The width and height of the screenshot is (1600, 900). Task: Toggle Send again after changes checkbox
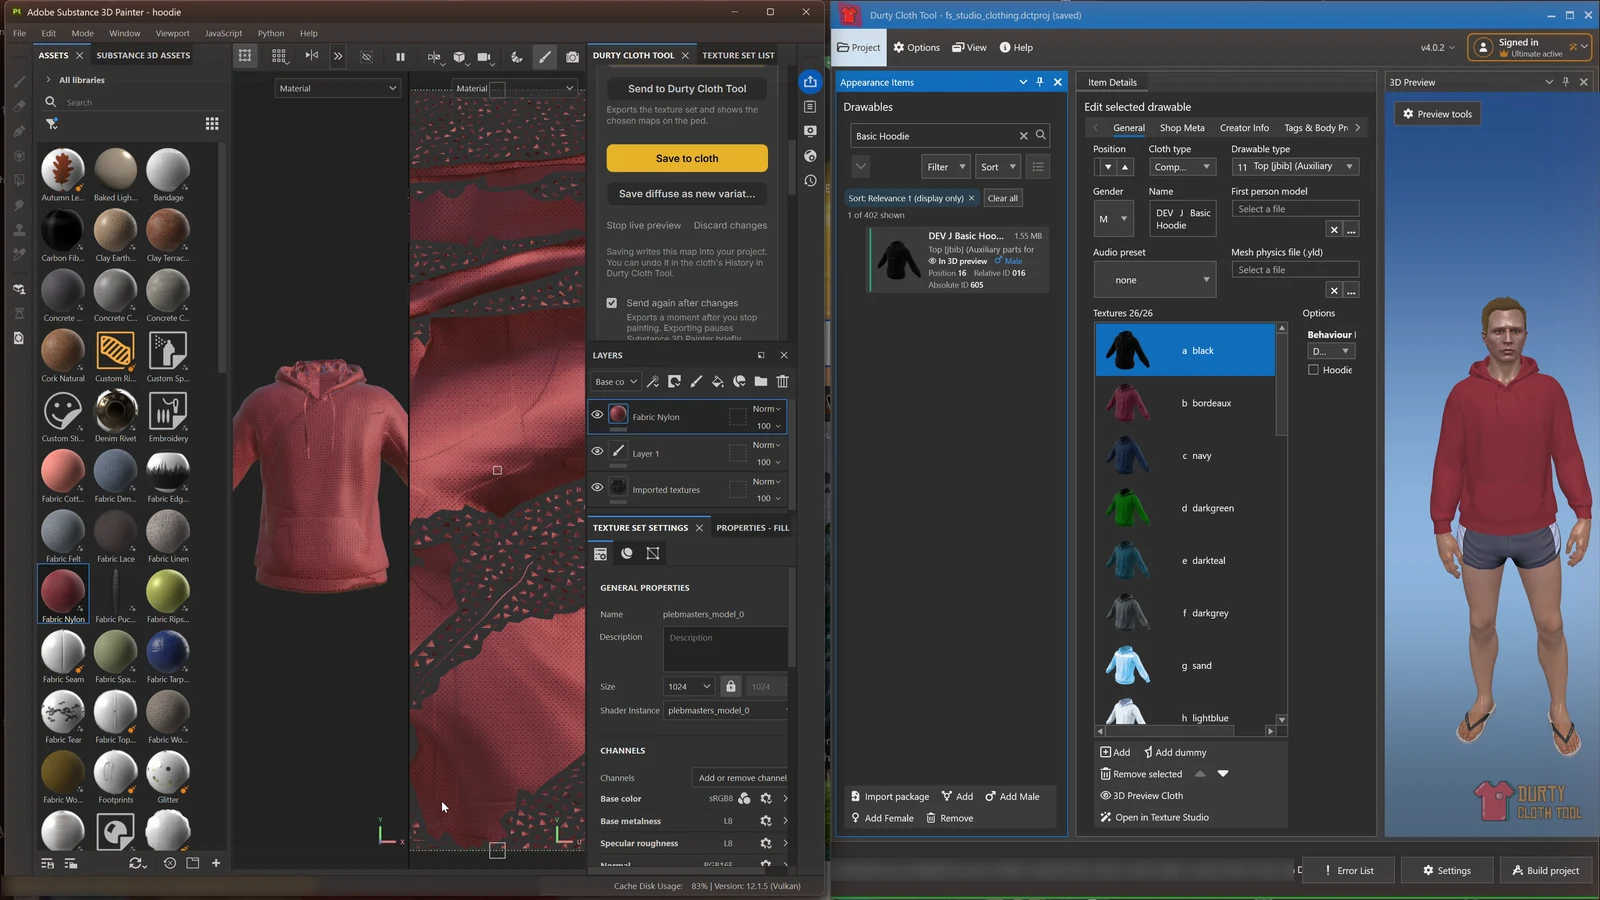(611, 303)
